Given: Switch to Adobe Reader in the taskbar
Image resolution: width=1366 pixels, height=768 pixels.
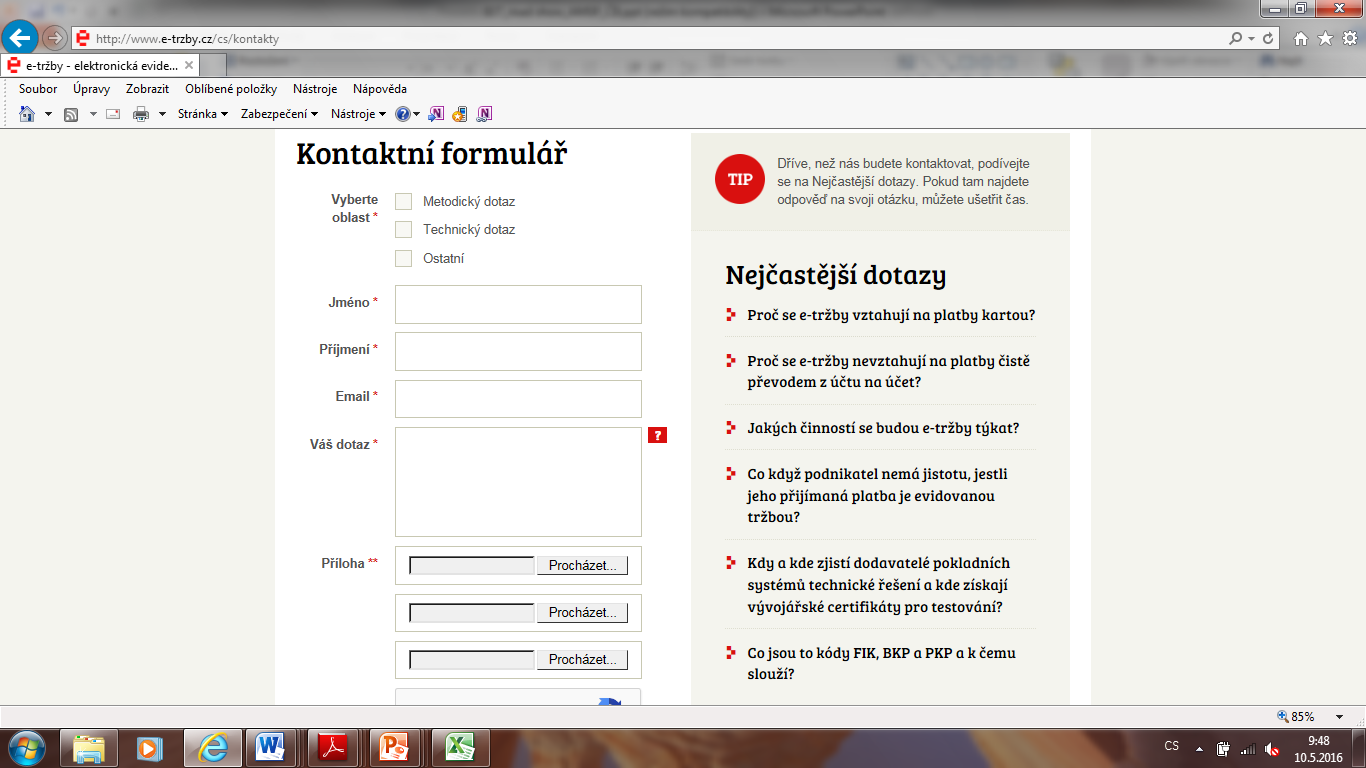Looking at the screenshot, I should [x=332, y=747].
